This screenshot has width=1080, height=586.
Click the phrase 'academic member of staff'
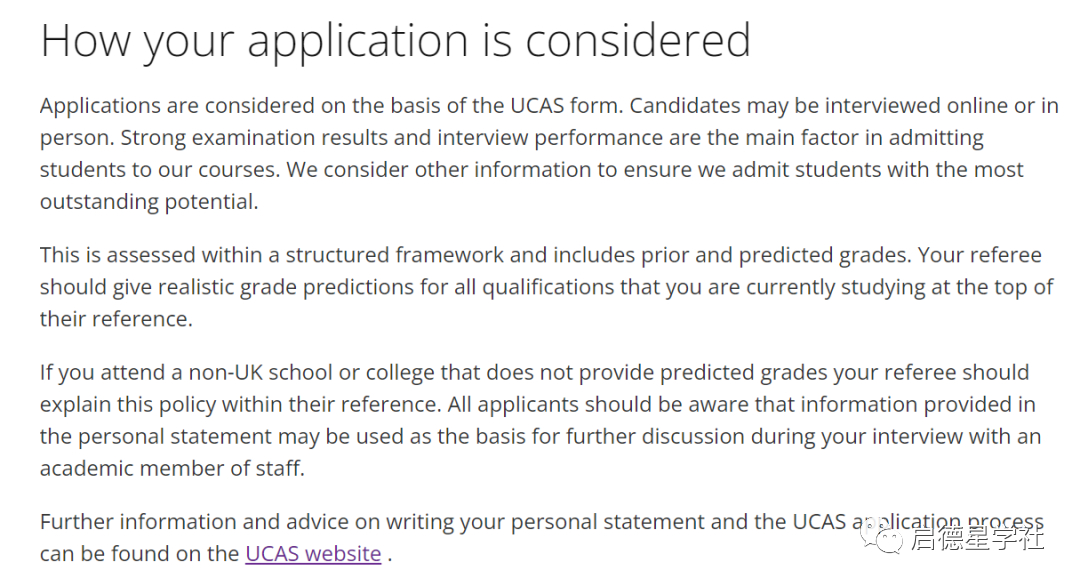(172, 468)
